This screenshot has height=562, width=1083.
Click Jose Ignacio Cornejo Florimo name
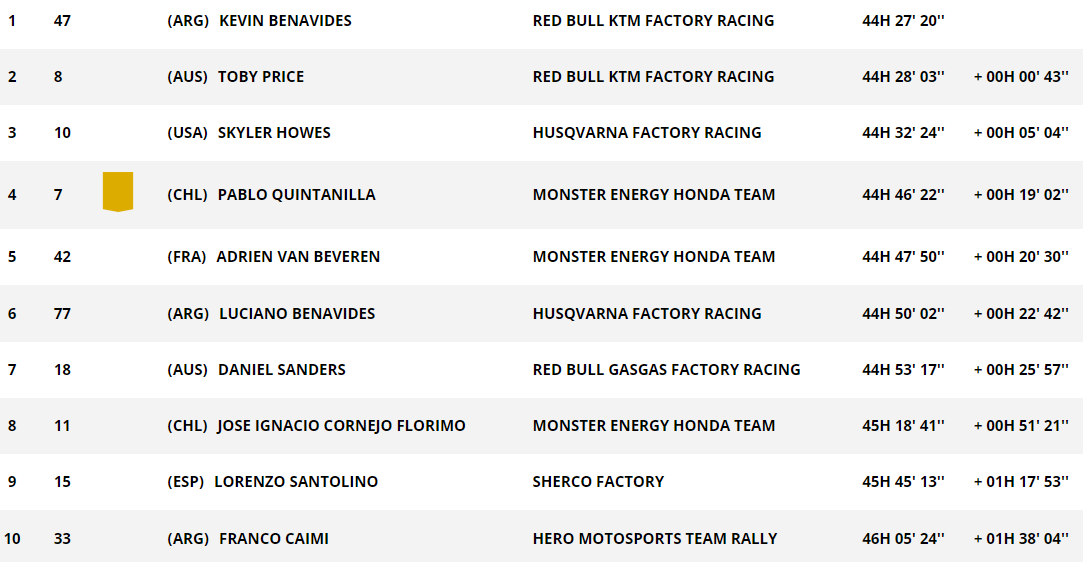341,425
